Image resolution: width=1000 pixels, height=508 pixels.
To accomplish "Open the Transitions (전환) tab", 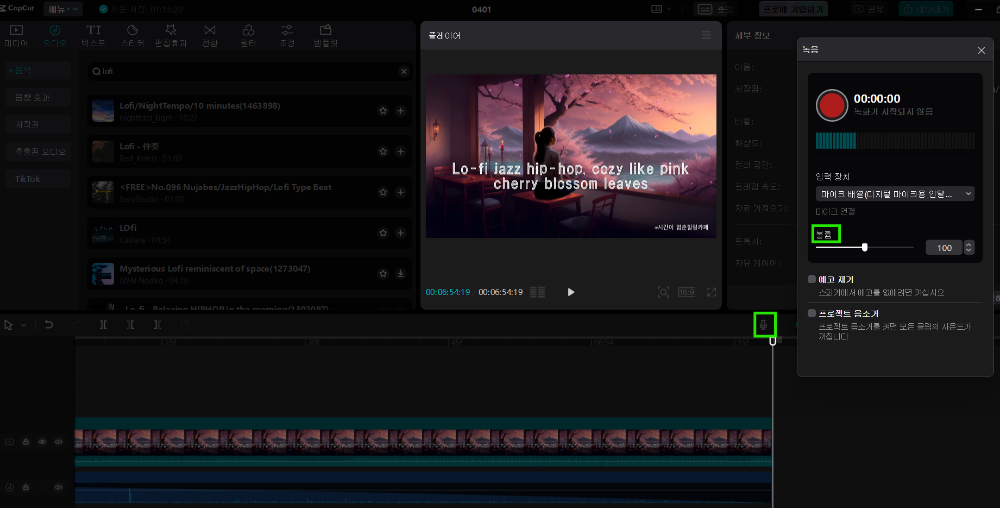I will pyautogui.click(x=210, y=36).
